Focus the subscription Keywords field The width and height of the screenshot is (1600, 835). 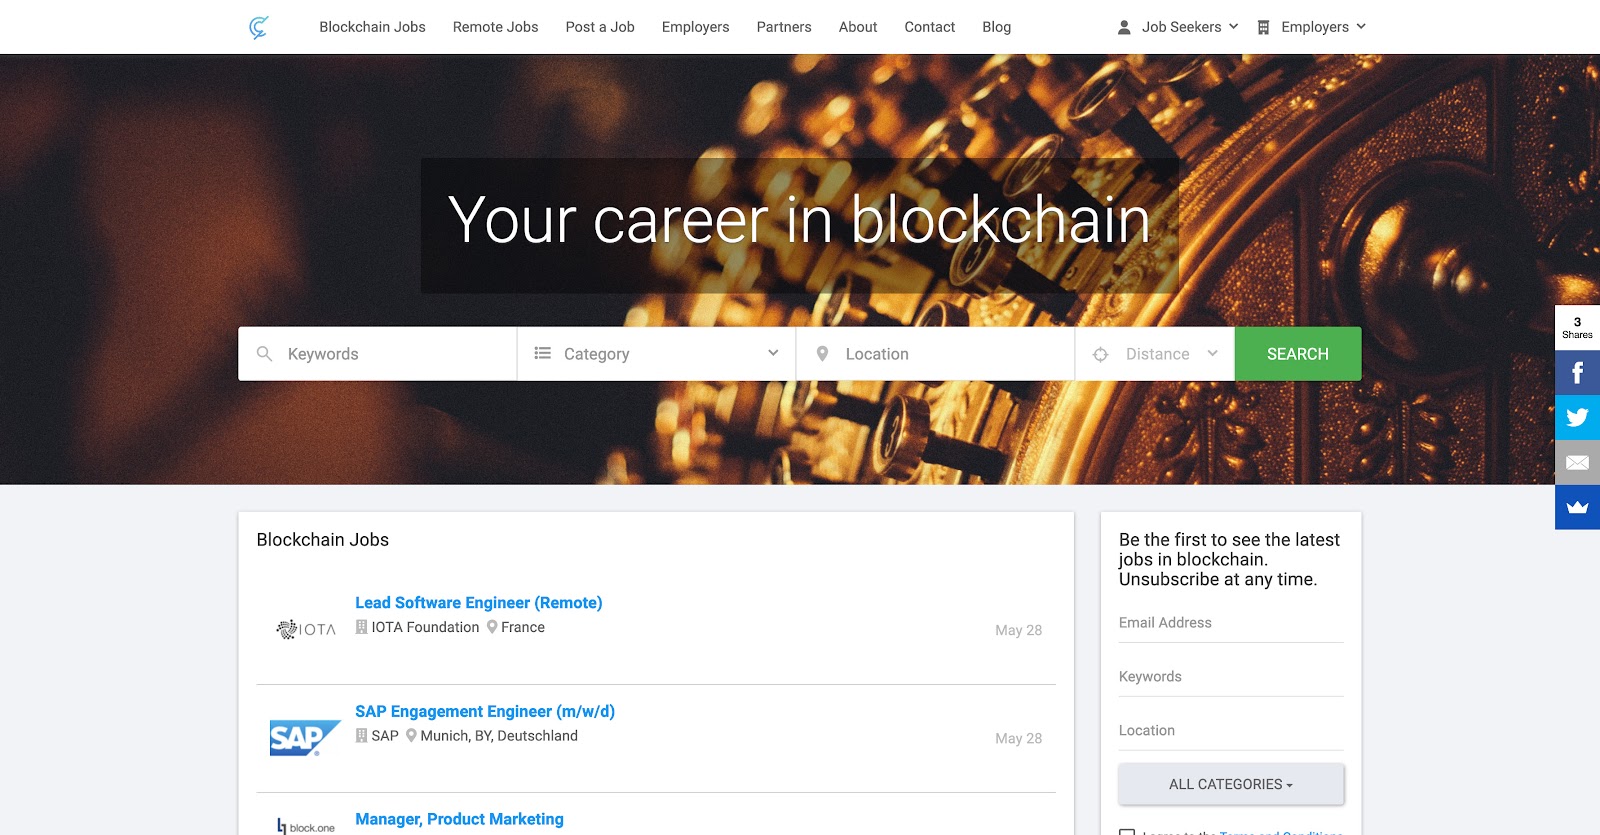[1231, 677]
